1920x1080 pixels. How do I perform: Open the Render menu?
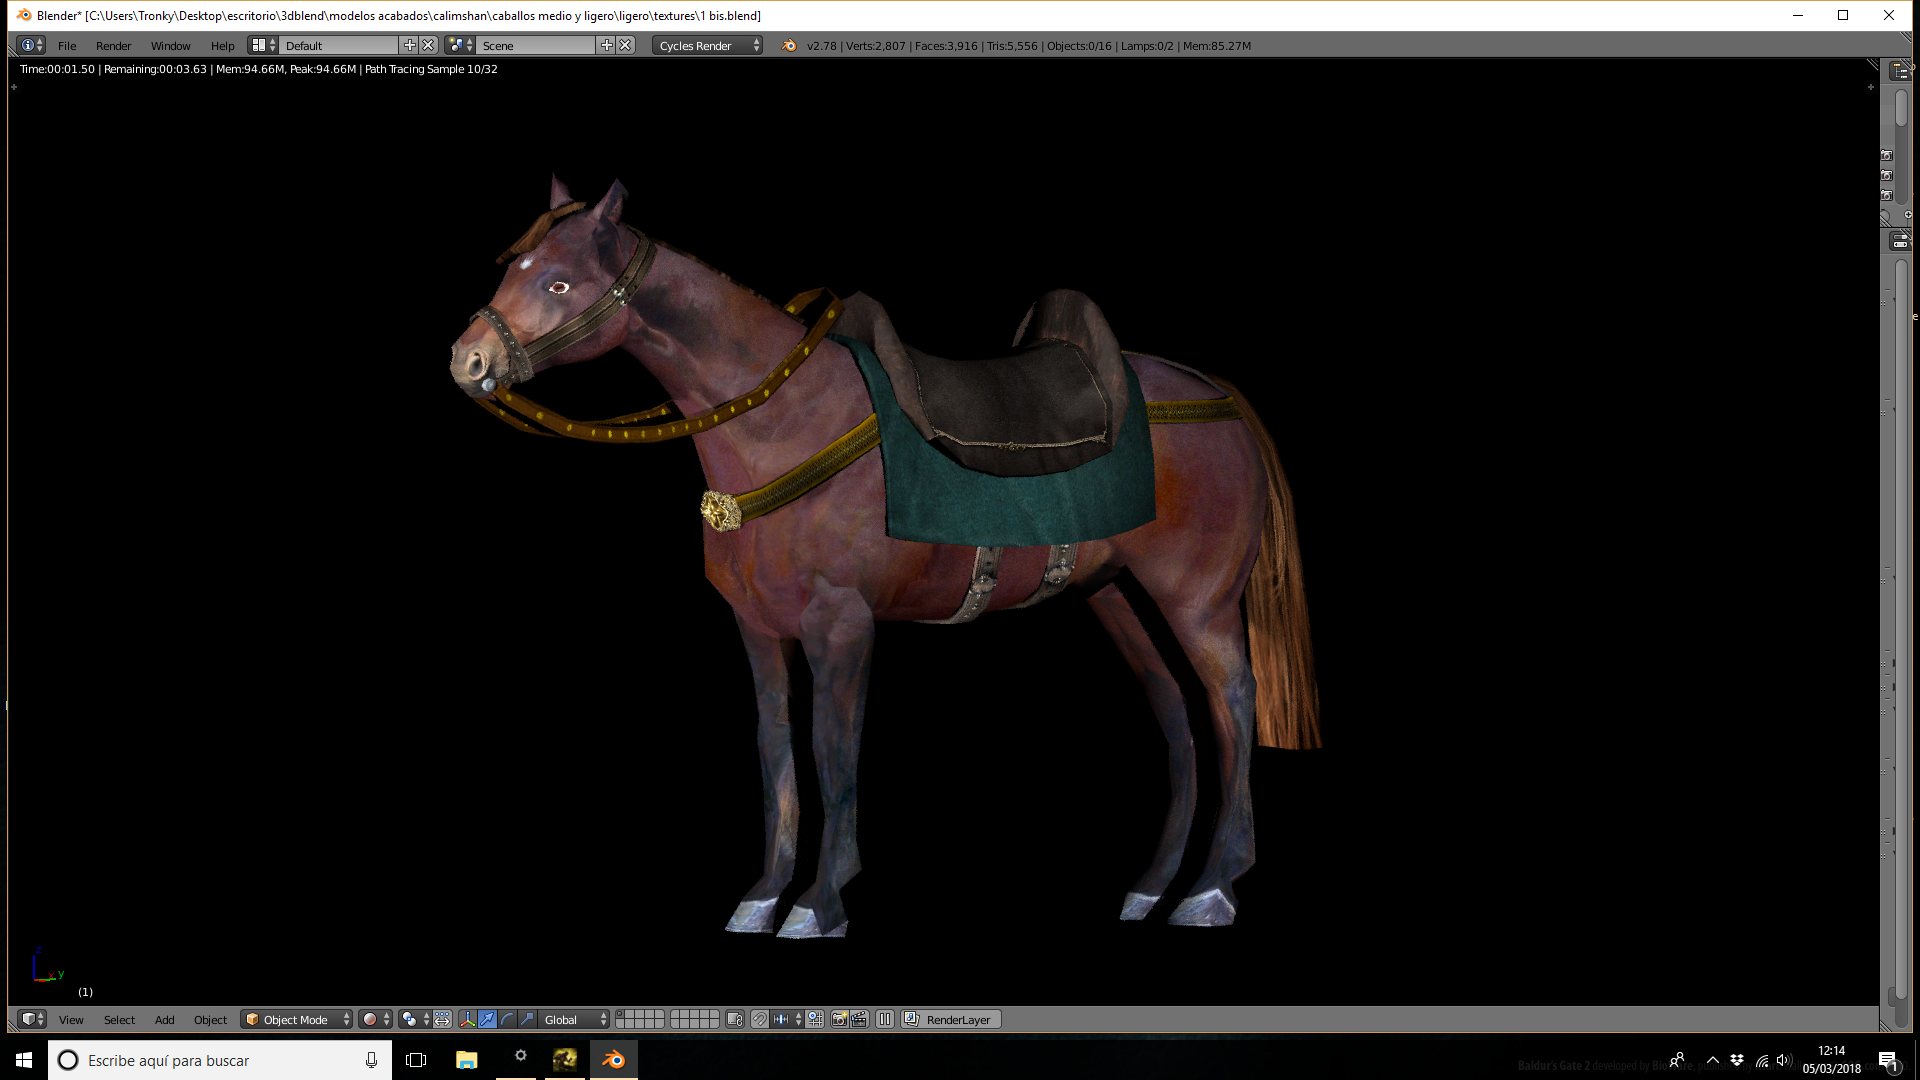(113, 45)
